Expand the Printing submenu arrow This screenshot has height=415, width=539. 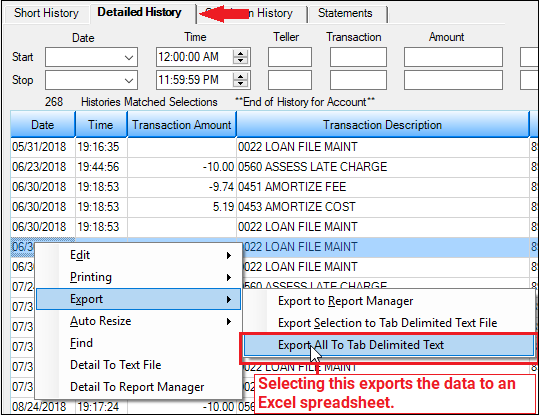tap(229, 277)
